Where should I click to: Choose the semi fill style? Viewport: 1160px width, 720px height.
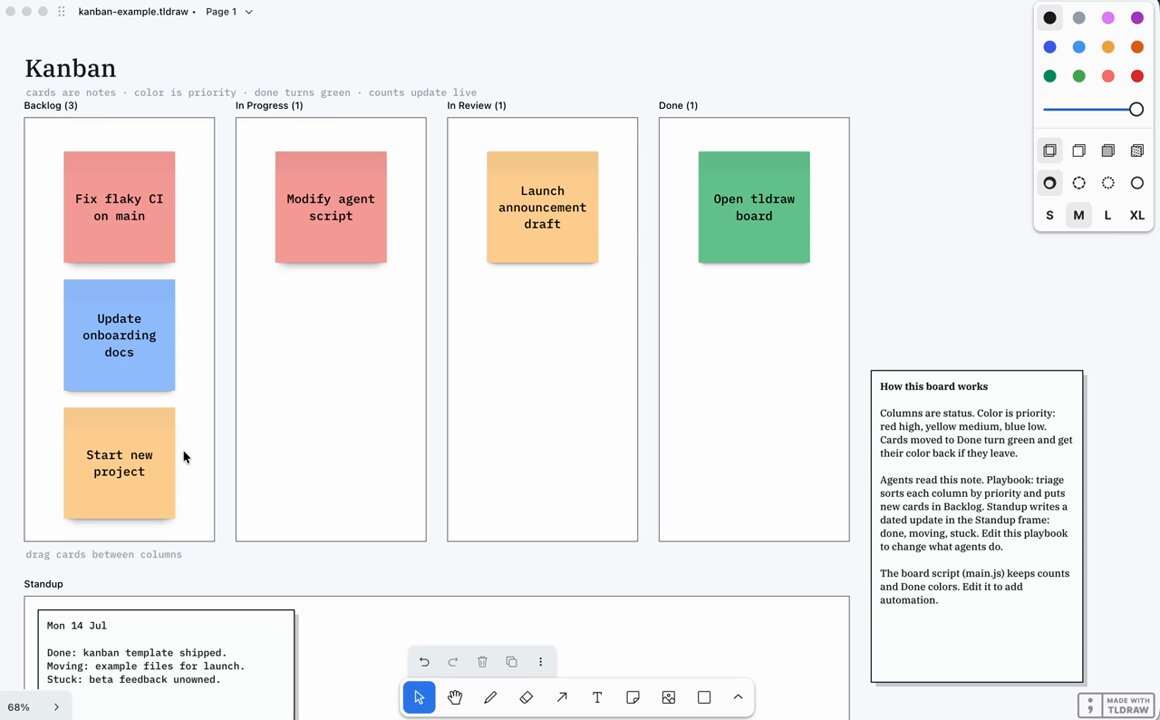[1079, 151]
